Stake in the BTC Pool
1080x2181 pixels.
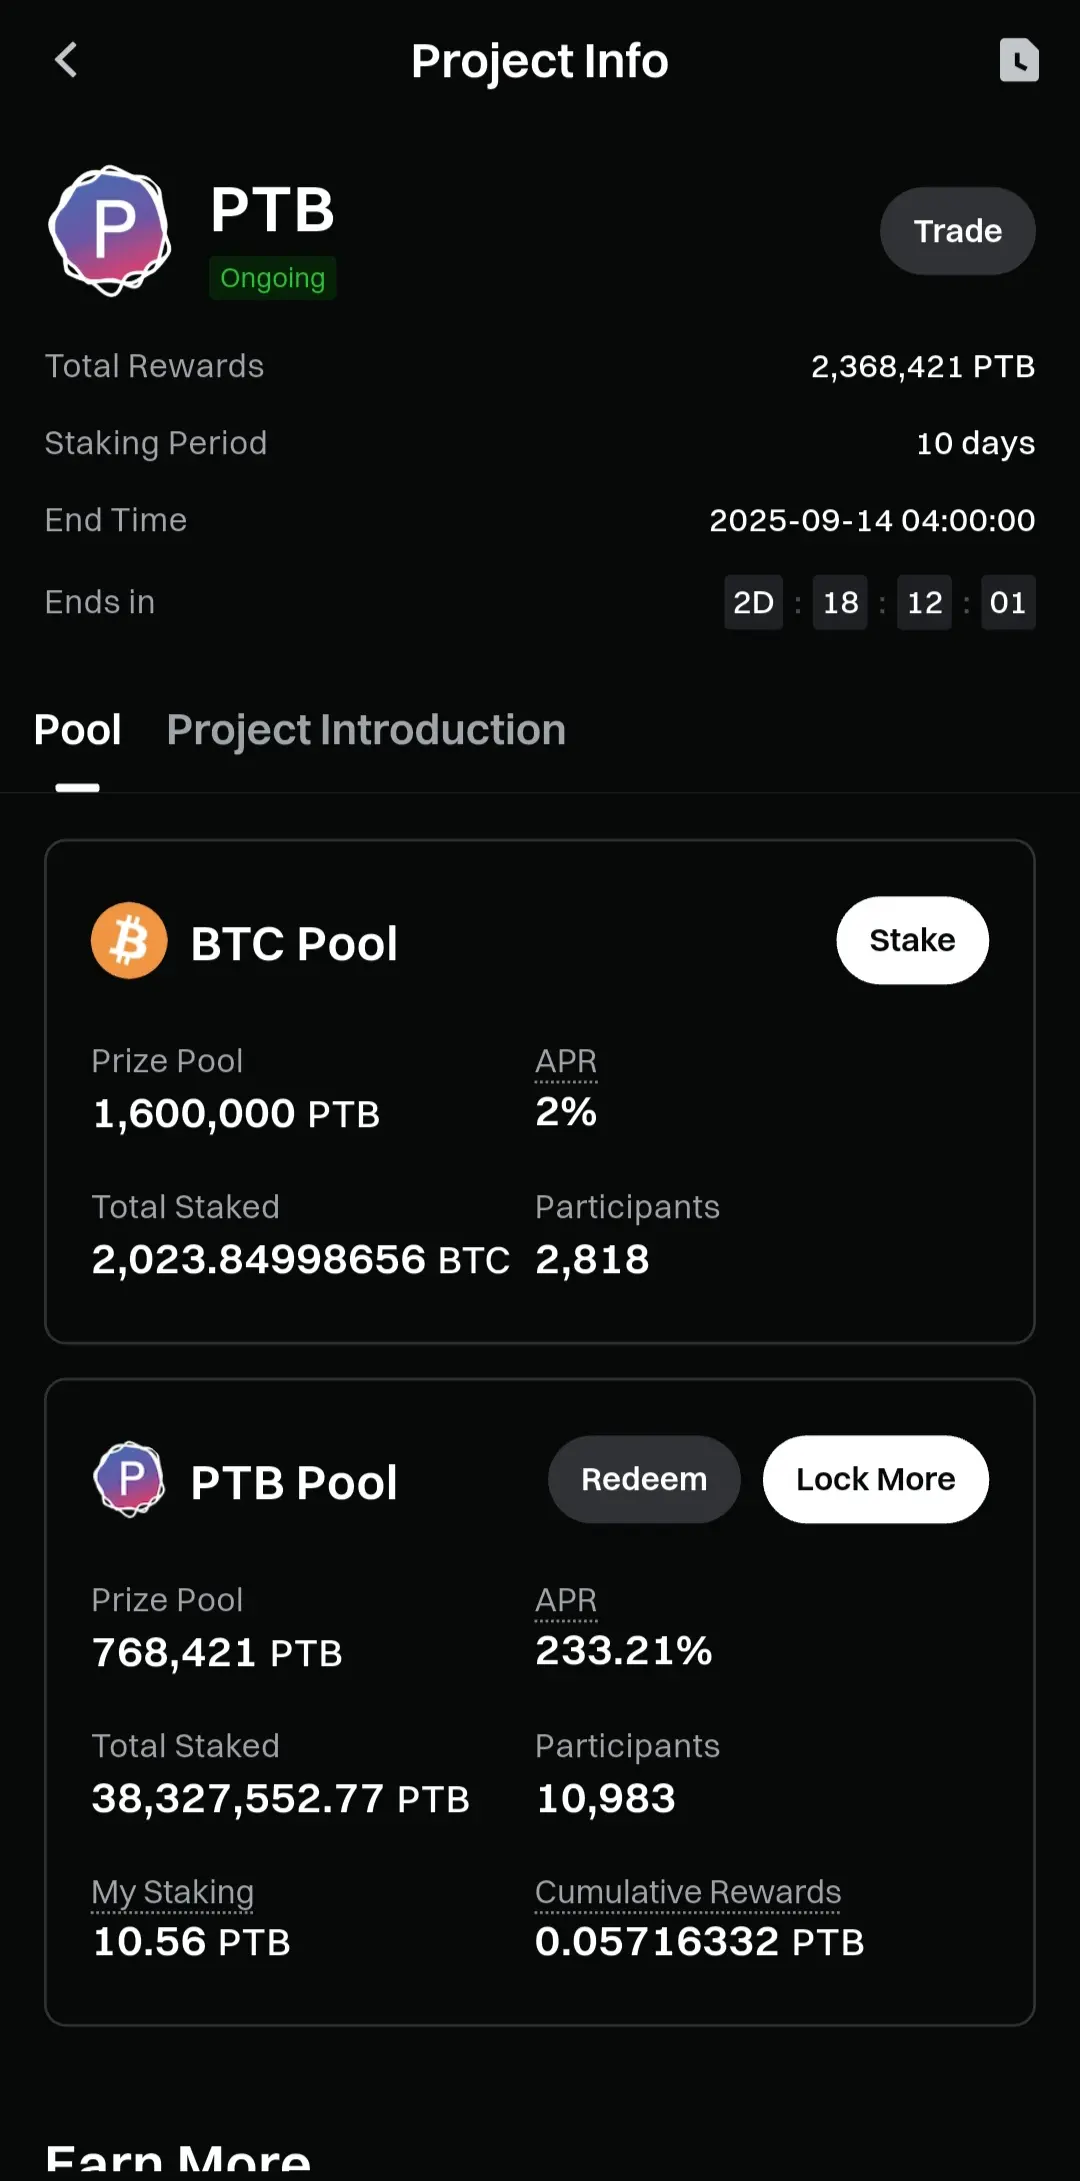(912, 940)
